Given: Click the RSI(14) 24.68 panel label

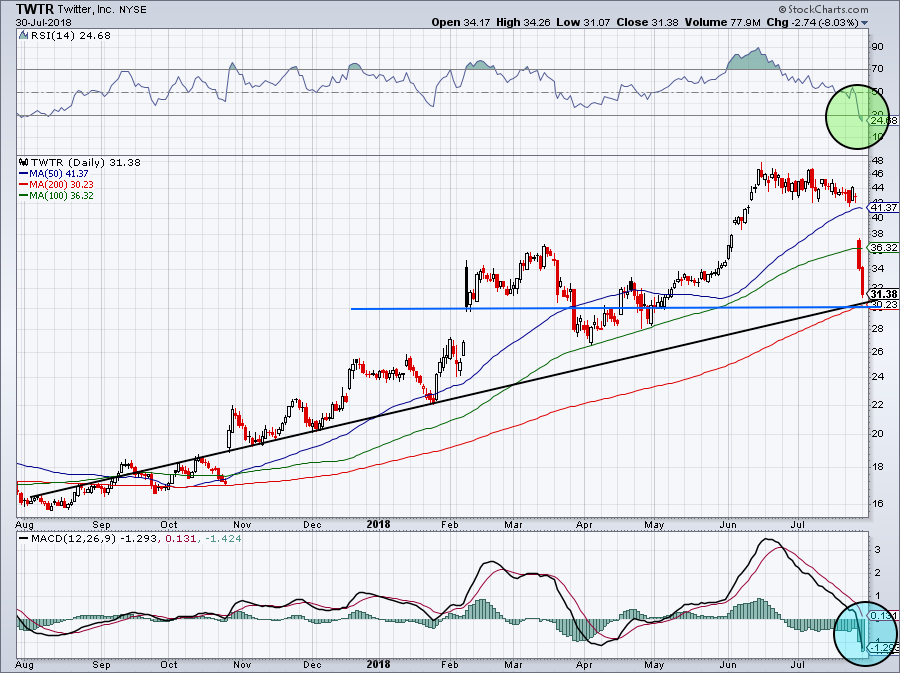Looking at the screenshot, I should pyautogui.click(x=69, y=36).
